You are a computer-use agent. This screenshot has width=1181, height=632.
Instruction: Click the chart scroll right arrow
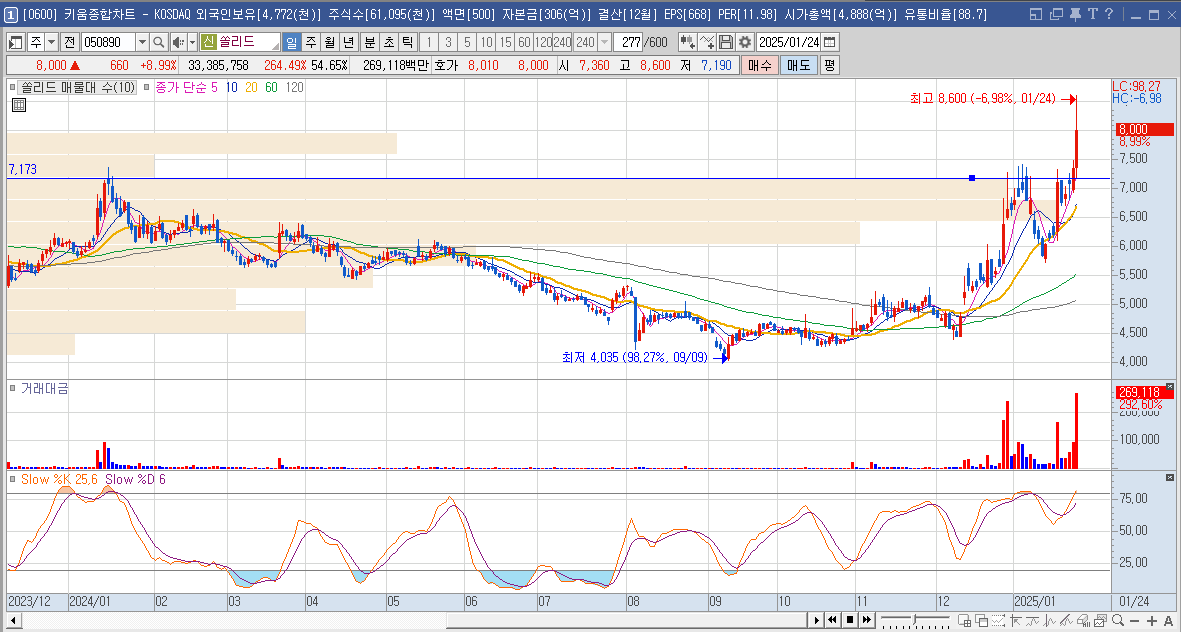(816, 620)
